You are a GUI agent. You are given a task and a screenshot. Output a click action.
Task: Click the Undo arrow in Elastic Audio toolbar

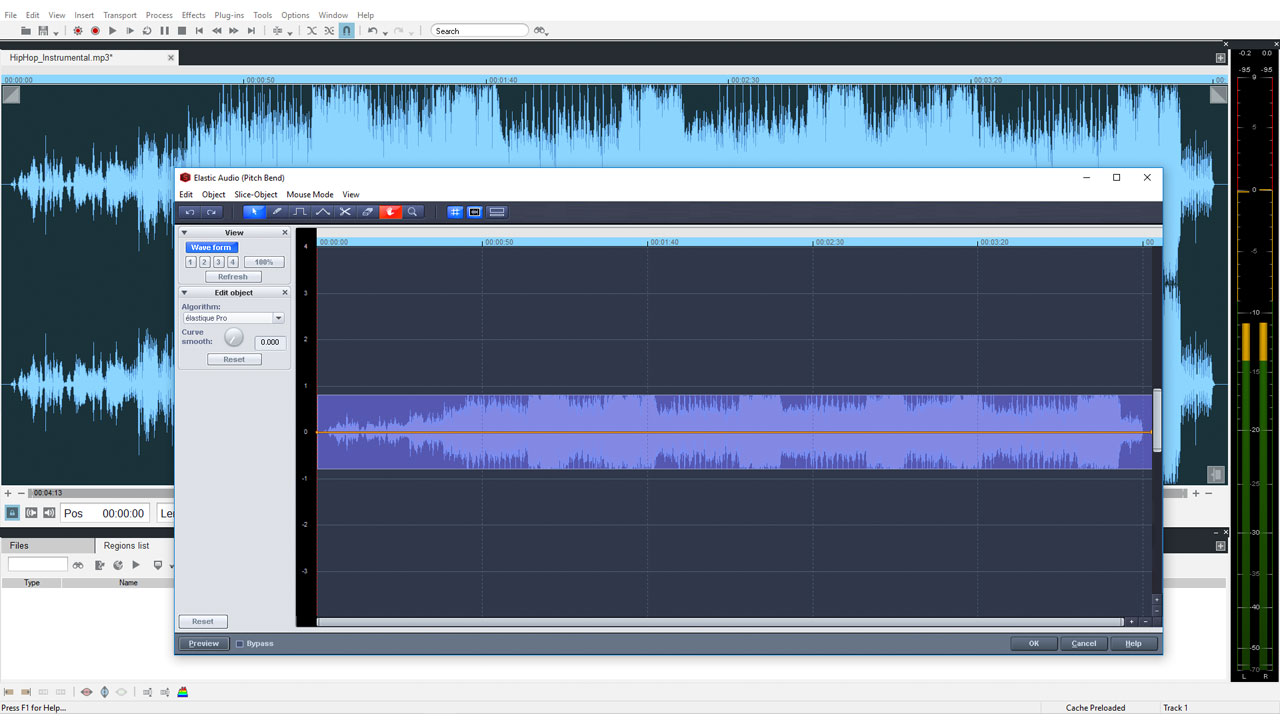190,211
